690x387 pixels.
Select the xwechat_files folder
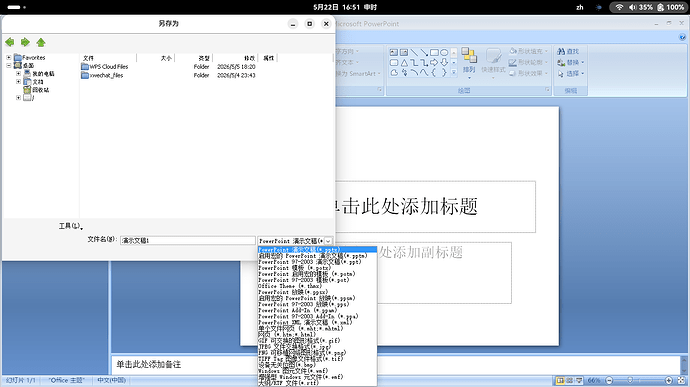102,75
